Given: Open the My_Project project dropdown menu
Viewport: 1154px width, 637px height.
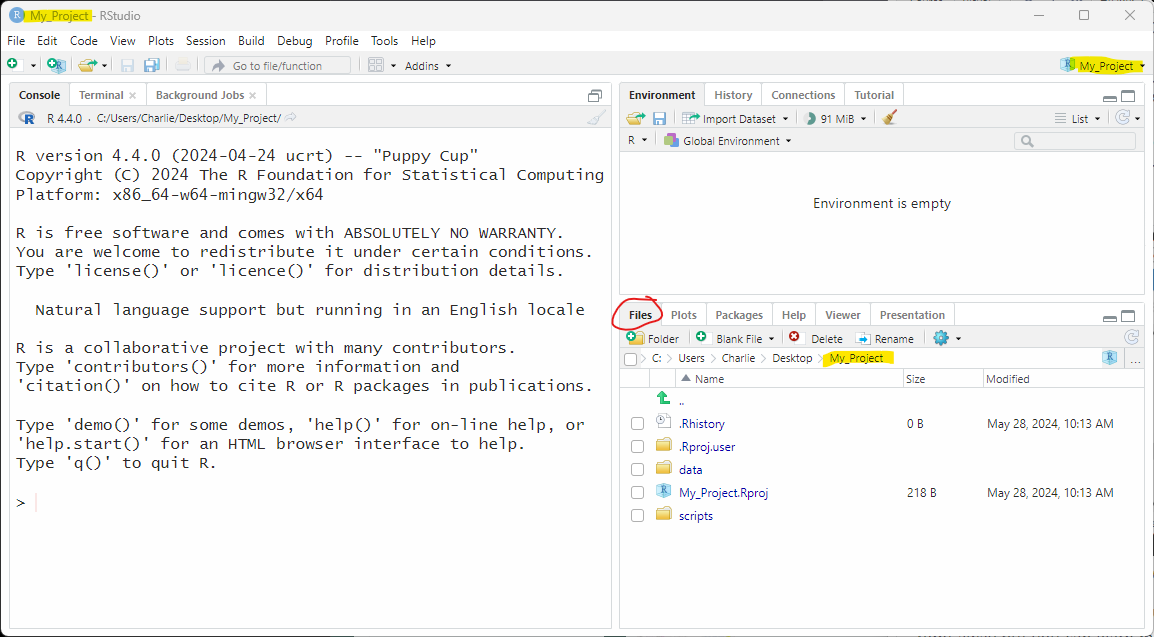Looking at the screenshot, I should tap(1104, 66).
